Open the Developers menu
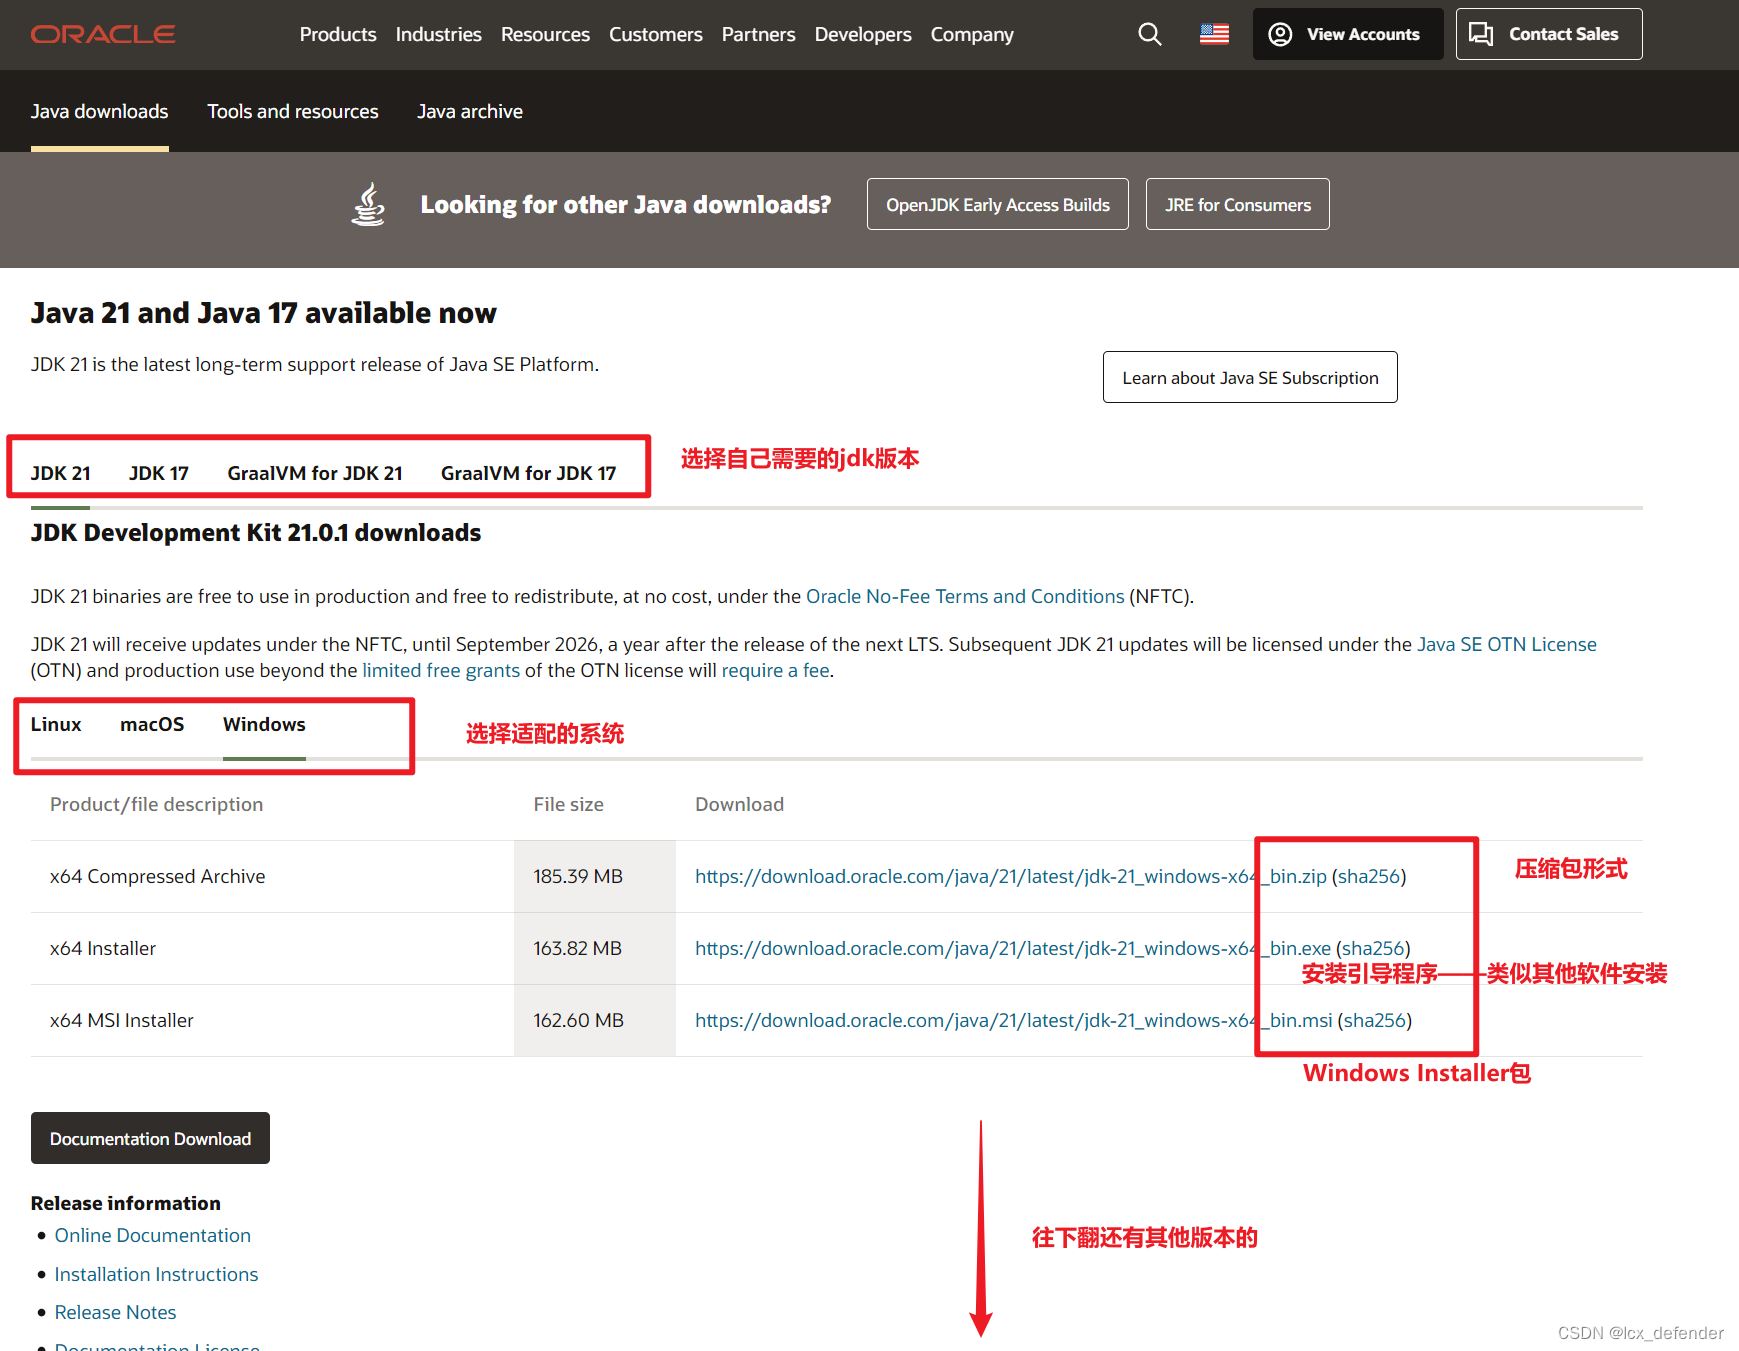 863,34
